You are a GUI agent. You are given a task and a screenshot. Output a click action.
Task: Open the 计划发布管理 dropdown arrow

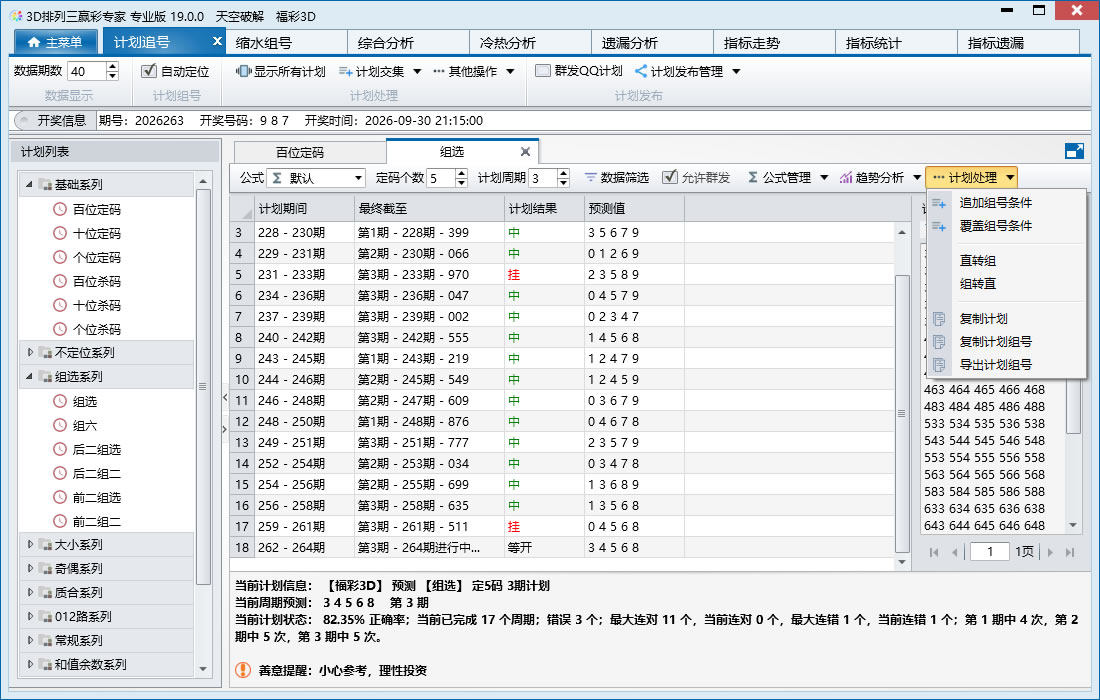[x=736, y=71]
